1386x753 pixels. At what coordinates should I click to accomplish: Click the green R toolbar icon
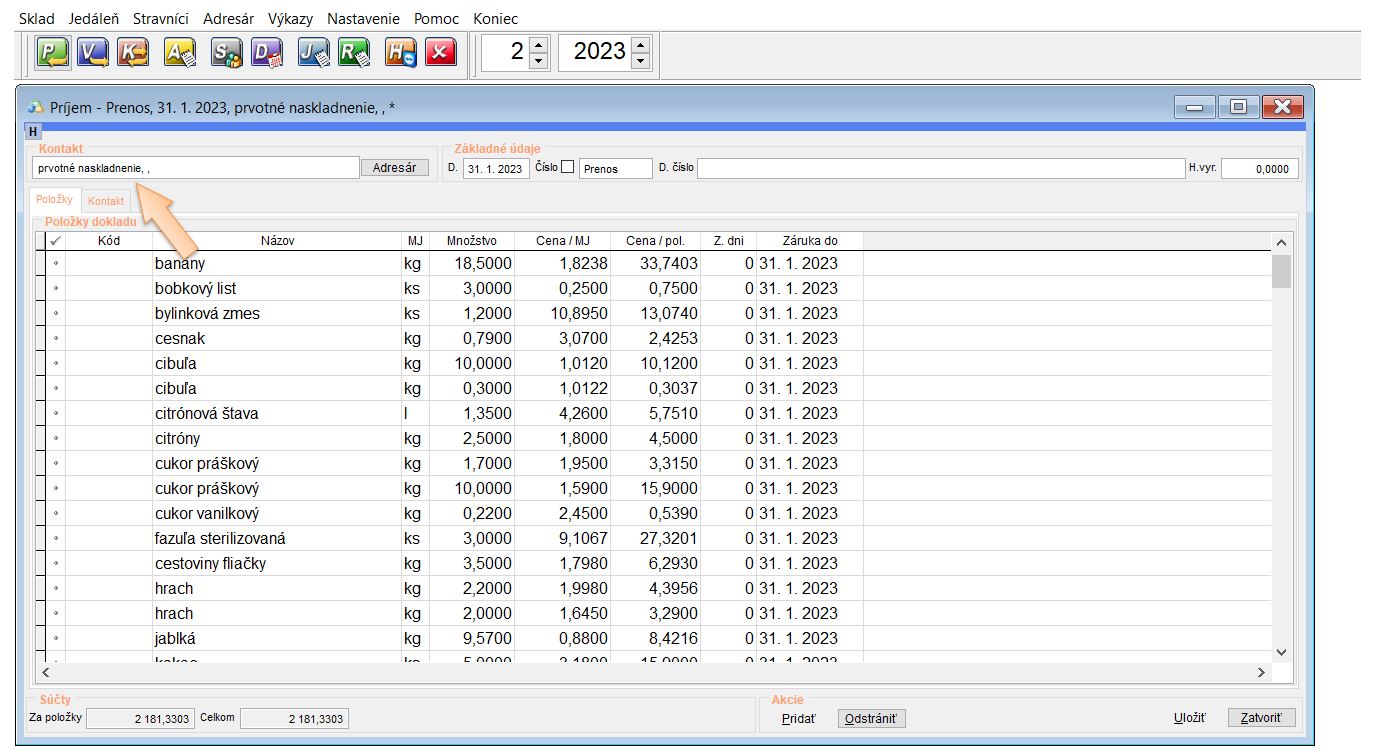(354, 52)
